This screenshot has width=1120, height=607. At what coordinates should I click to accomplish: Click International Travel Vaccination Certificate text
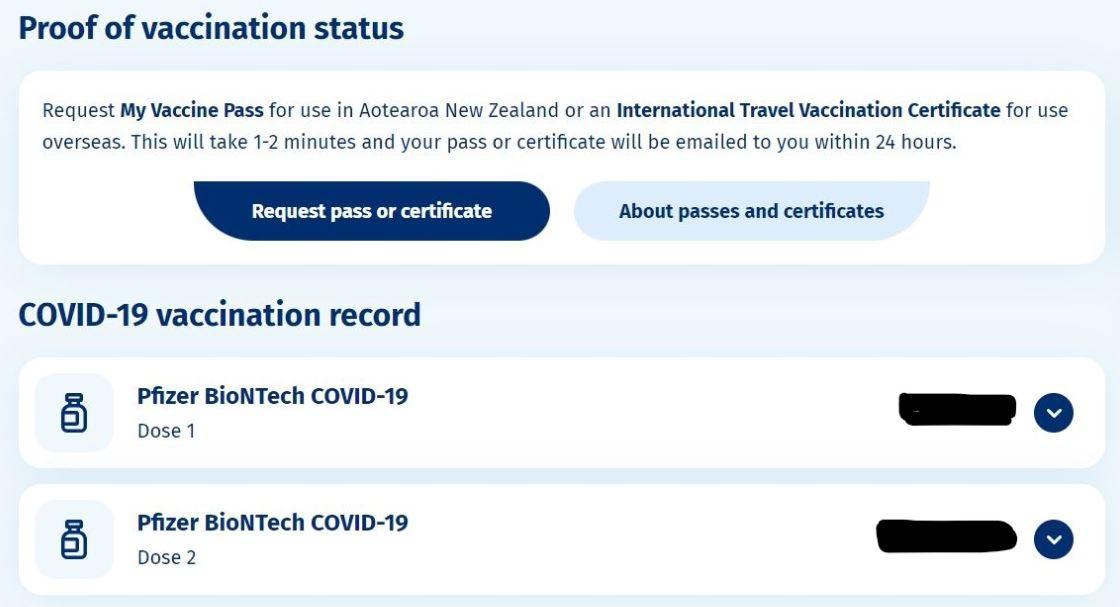point(808,110)
